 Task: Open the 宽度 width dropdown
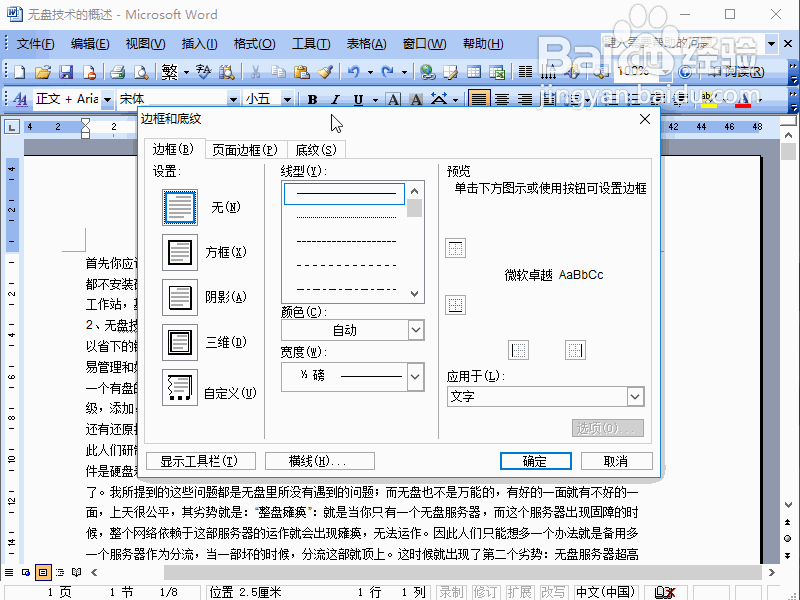tap(415, 377)
